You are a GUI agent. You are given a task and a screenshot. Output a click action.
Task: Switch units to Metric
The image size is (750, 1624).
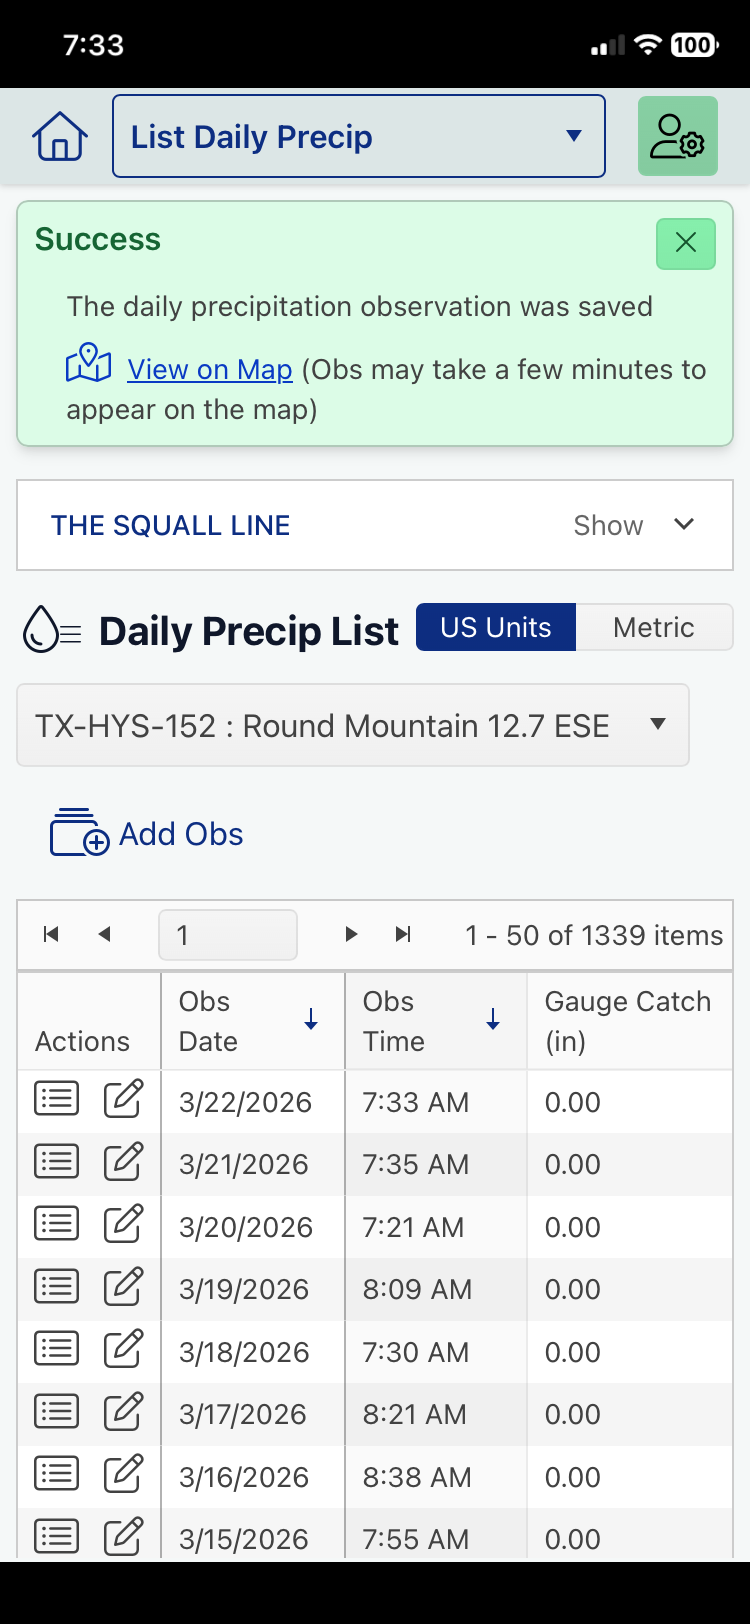tap(653, 627)
